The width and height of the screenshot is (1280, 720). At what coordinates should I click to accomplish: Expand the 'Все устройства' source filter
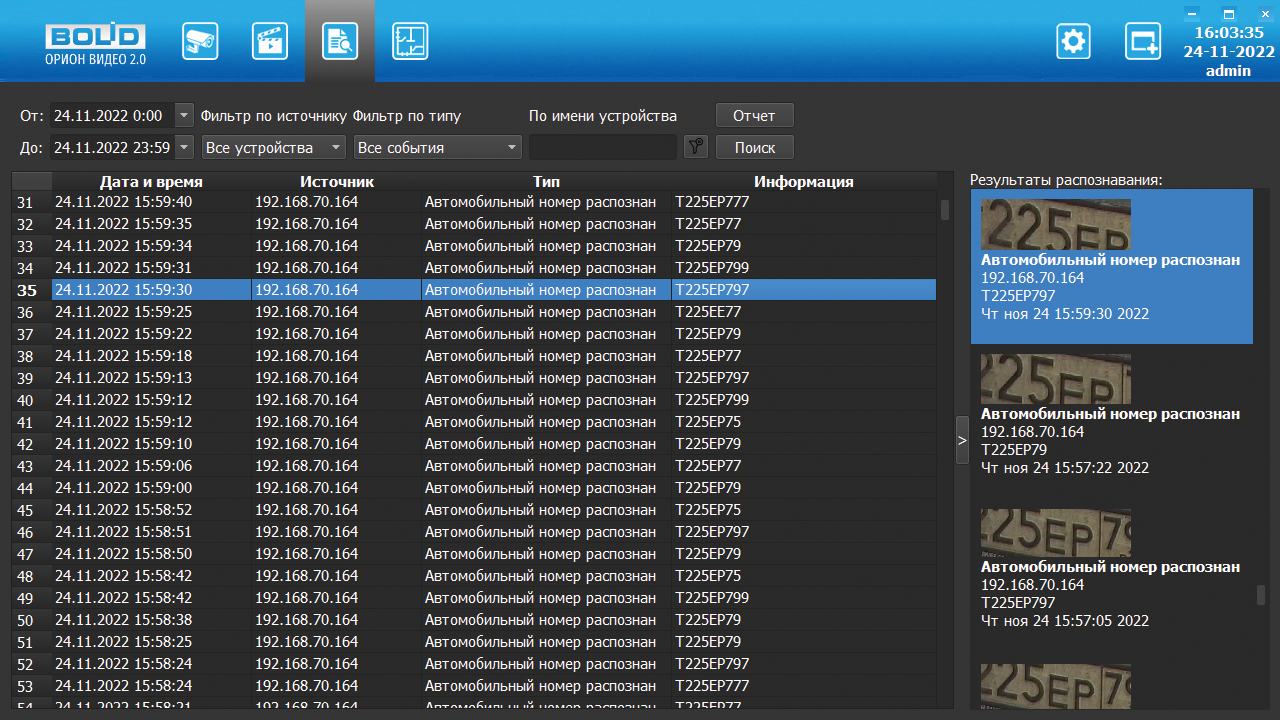[x=274, y=147]
